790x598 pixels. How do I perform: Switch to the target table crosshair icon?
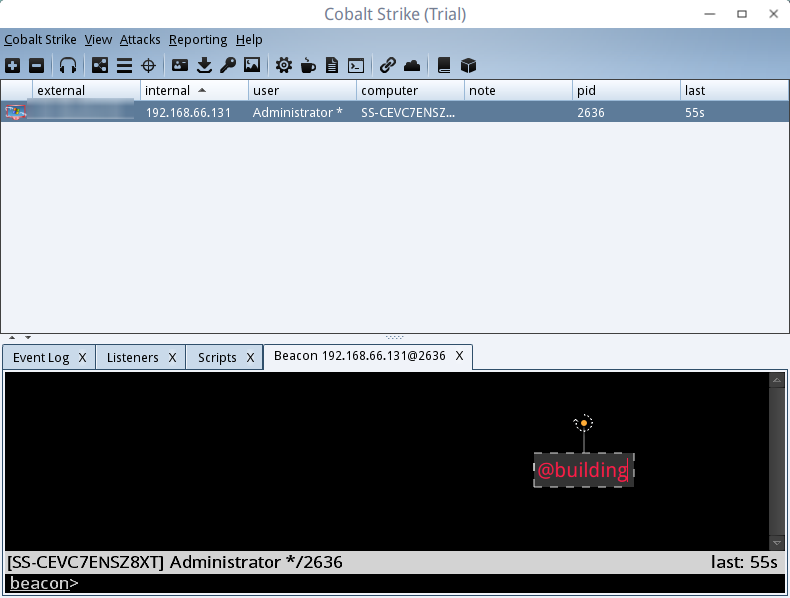pos(149,65)
